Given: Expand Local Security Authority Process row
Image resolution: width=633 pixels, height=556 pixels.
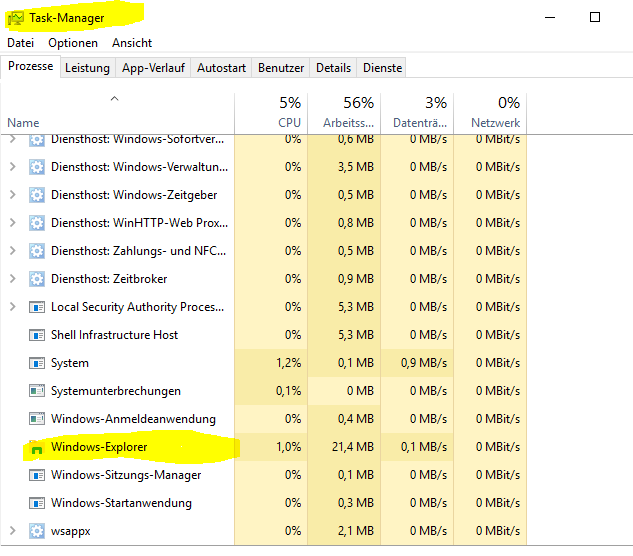Looking at the screenshot, I should click(x=13, y=307).
